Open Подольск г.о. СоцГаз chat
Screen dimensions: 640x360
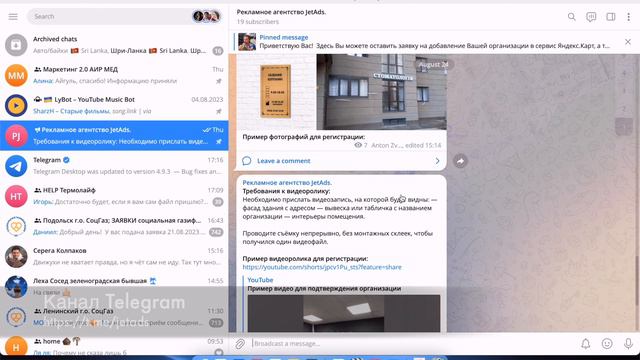(x=114, y=226)
